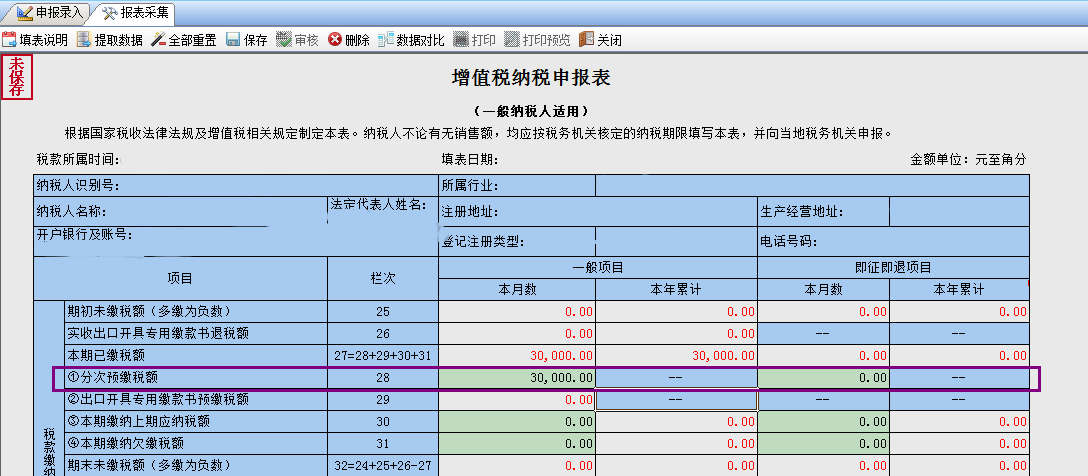Click the 税款所属时间 label
Image resolution: width=1088 pixels, height=476 pixels.
click(x=78, y=160)
